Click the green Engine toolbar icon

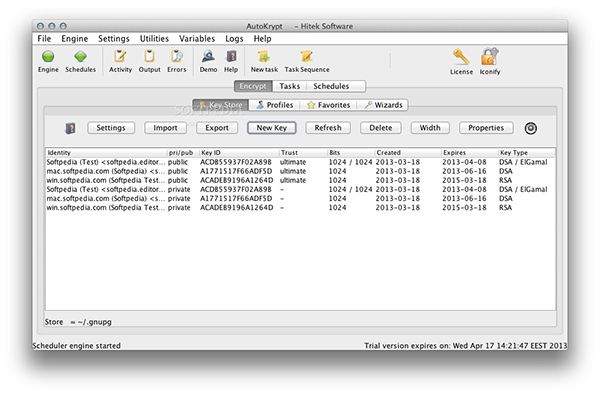coord(48,57)
